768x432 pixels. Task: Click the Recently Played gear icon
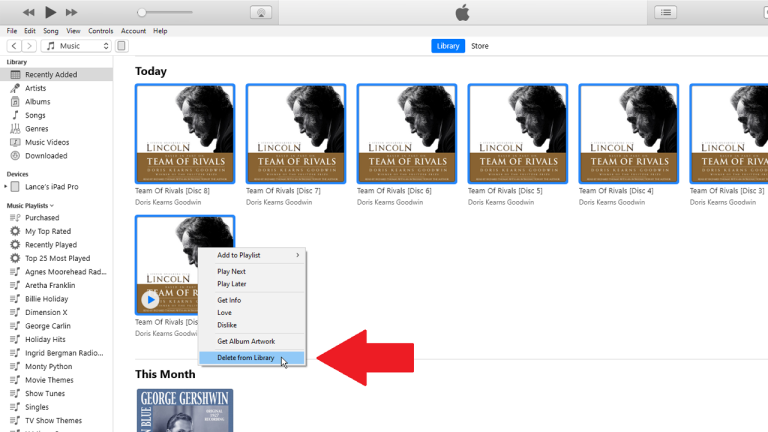coord(15,245)
